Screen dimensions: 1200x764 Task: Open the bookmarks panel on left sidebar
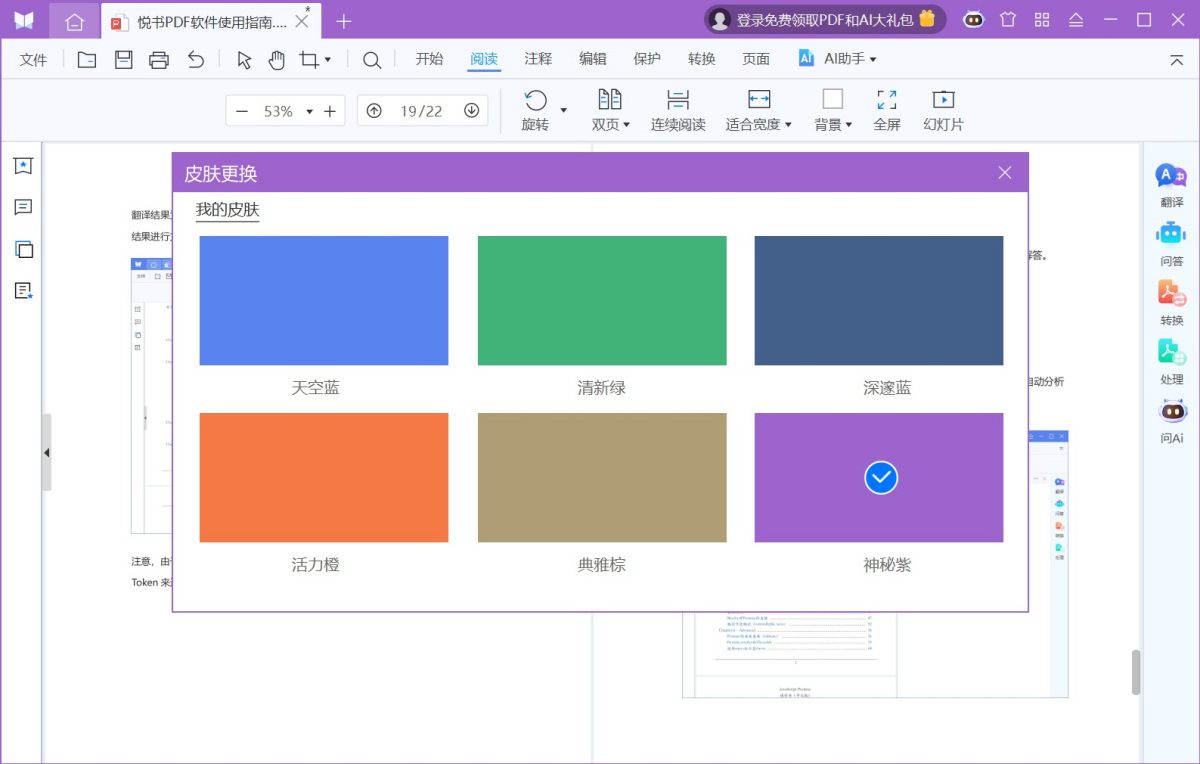pos(24,165)
